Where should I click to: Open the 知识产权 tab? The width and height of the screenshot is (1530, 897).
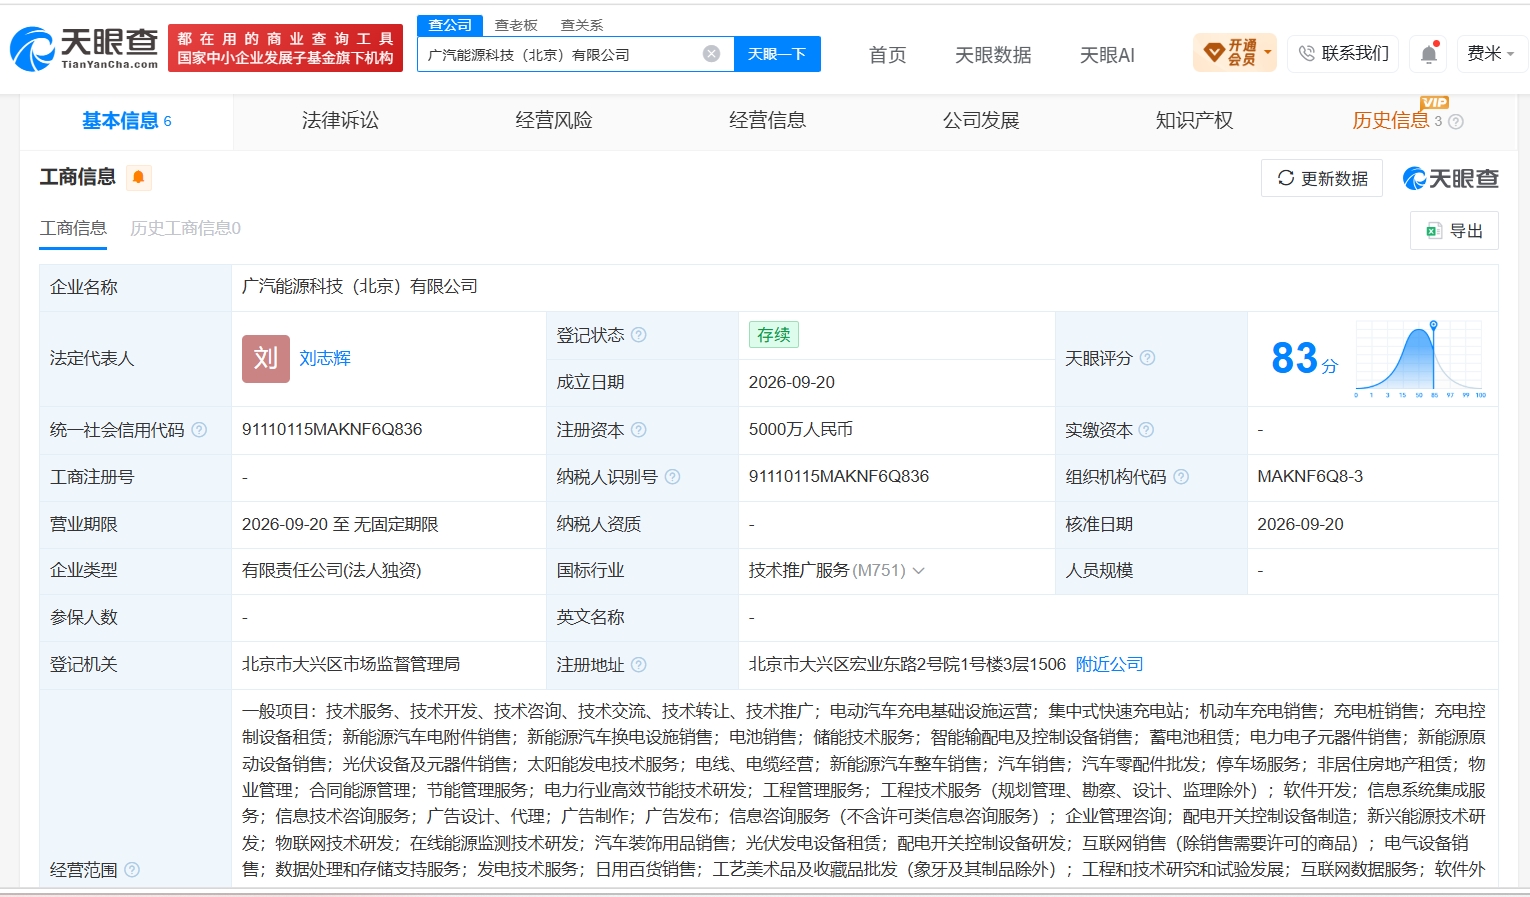[x=1194, y=121]
